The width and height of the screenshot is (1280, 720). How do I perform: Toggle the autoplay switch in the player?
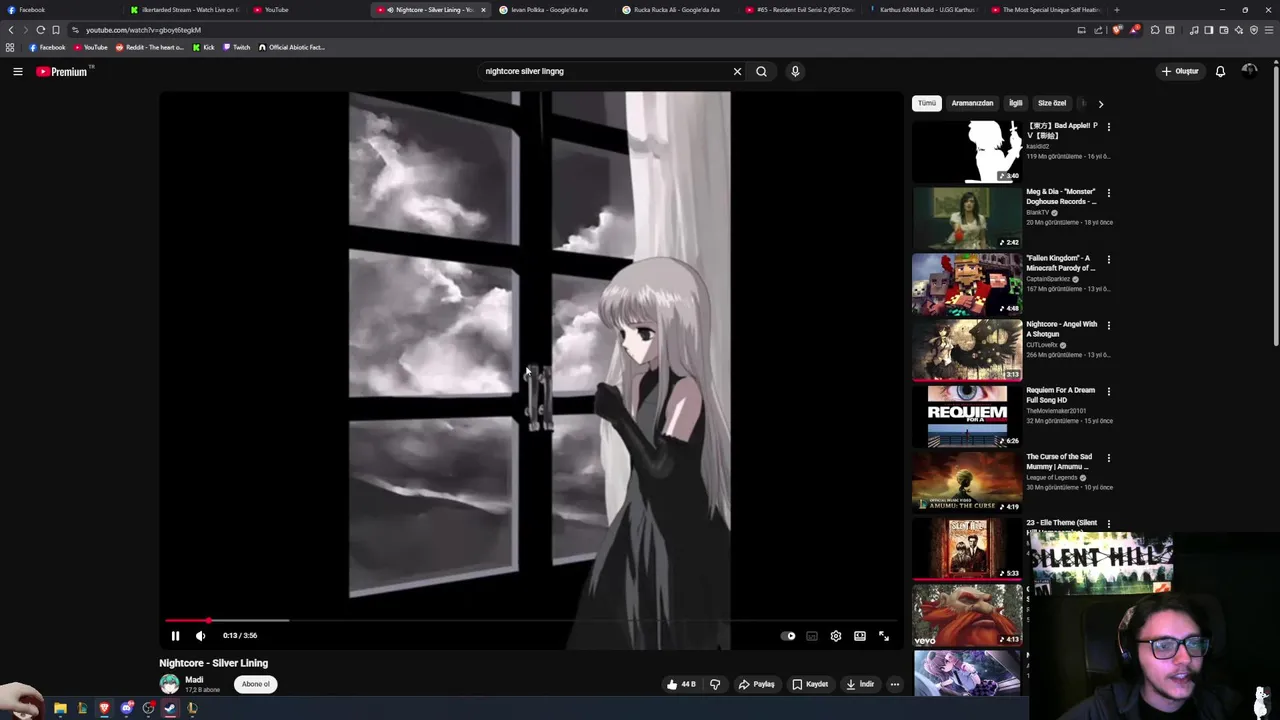tap(788, 636)
